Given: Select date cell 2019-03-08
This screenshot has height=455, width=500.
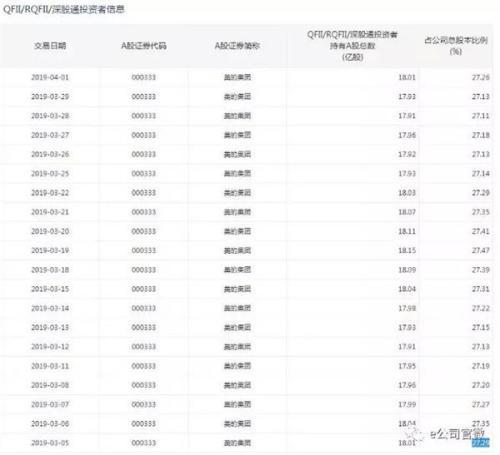Looking at the screenshot, I should 50,385.
